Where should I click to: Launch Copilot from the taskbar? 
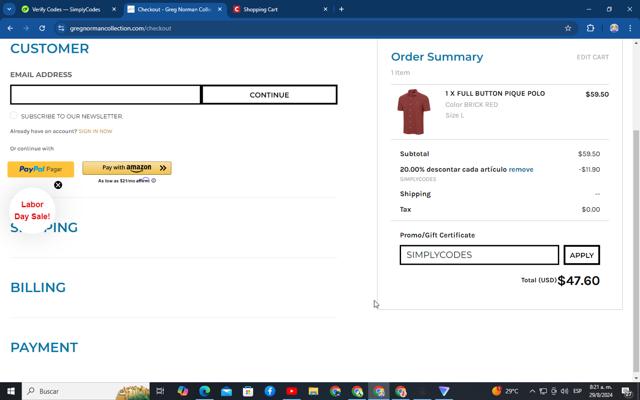click(183, 391)
